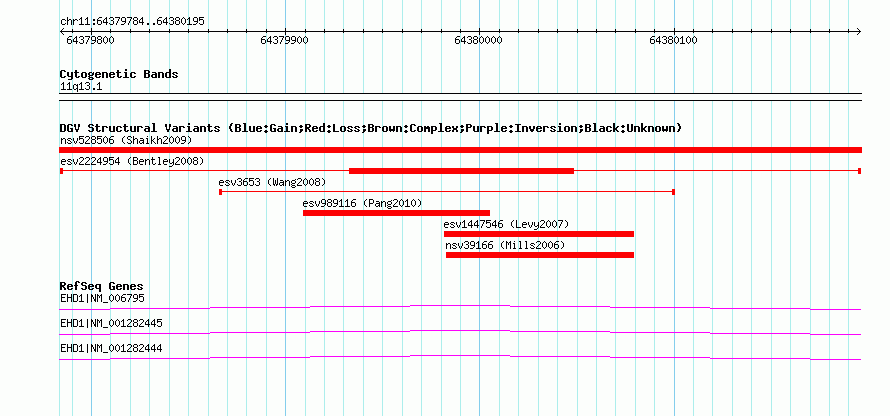
Task: Click the DGV Structural Variants track title
Action: [x=371, y=128]
